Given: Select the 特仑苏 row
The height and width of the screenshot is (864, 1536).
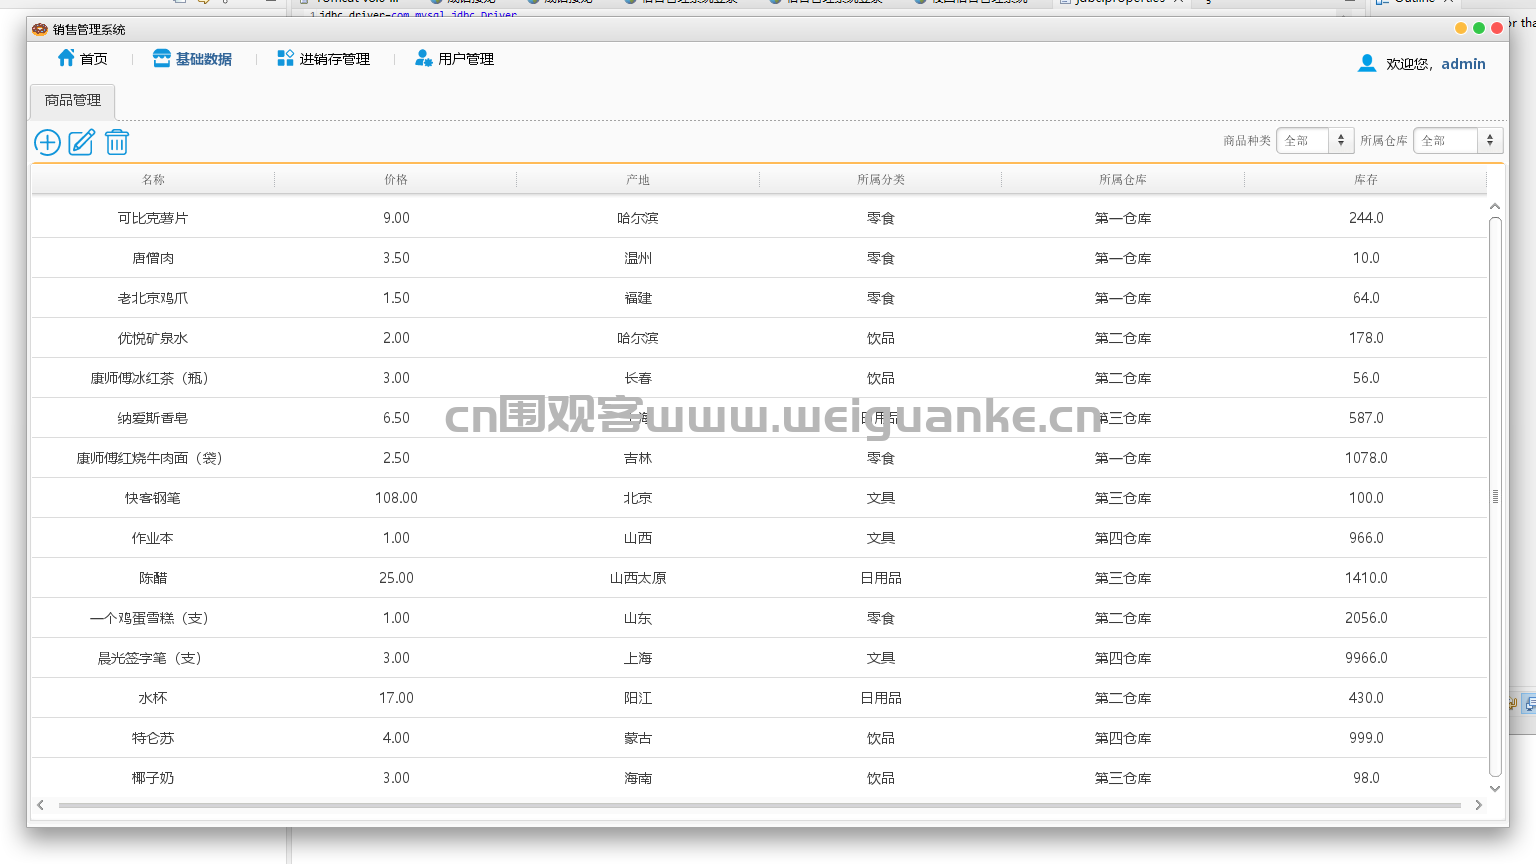Looking at the screenshot, I should (x=759, y=738).
